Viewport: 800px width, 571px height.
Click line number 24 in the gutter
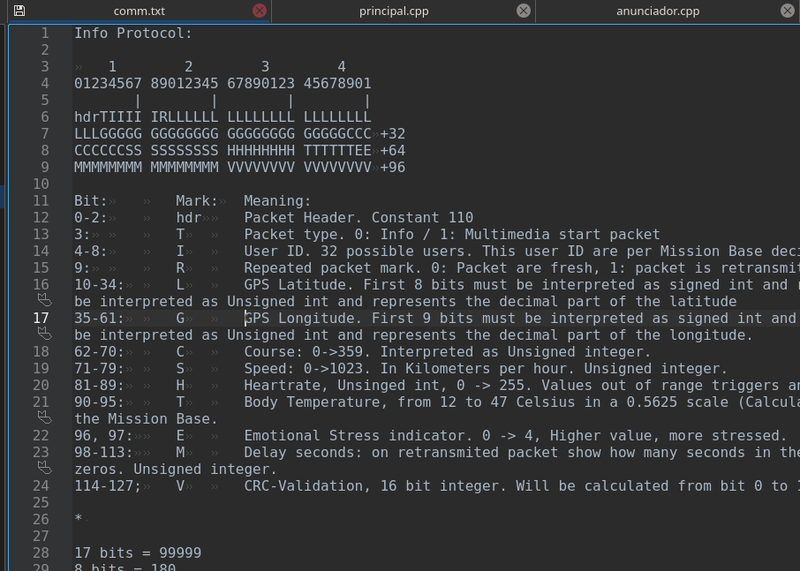pyautogui.click(x=41, y=486)
